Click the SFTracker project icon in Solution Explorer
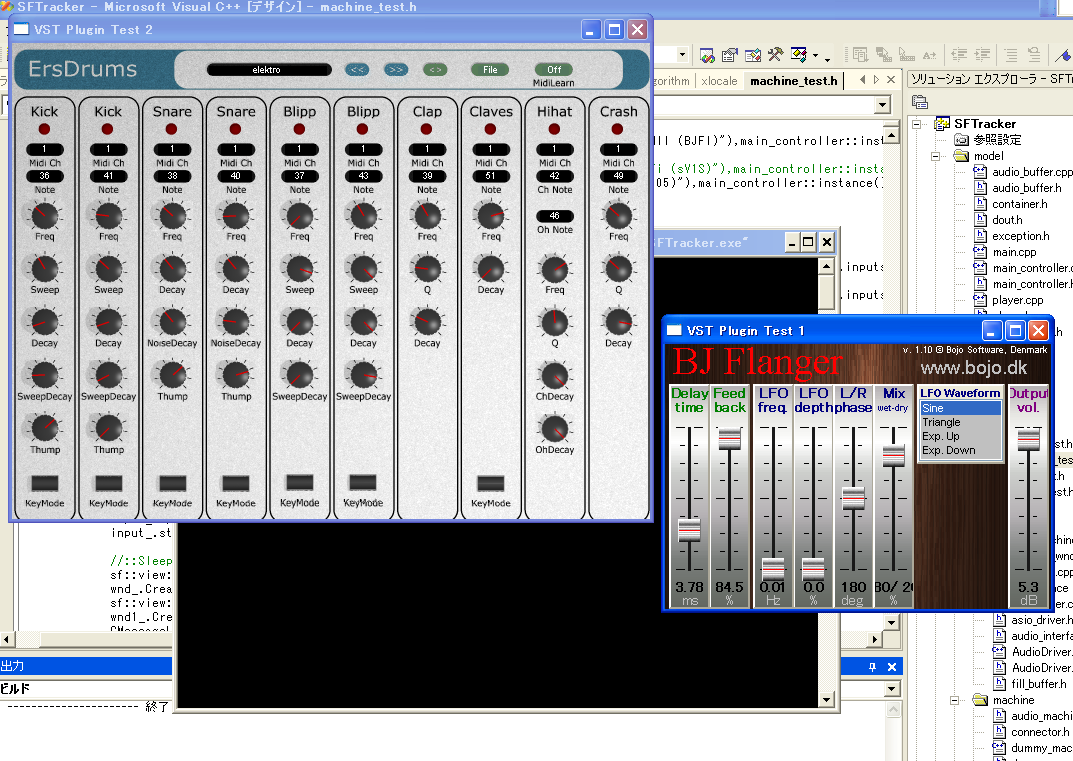 [939, 124]
